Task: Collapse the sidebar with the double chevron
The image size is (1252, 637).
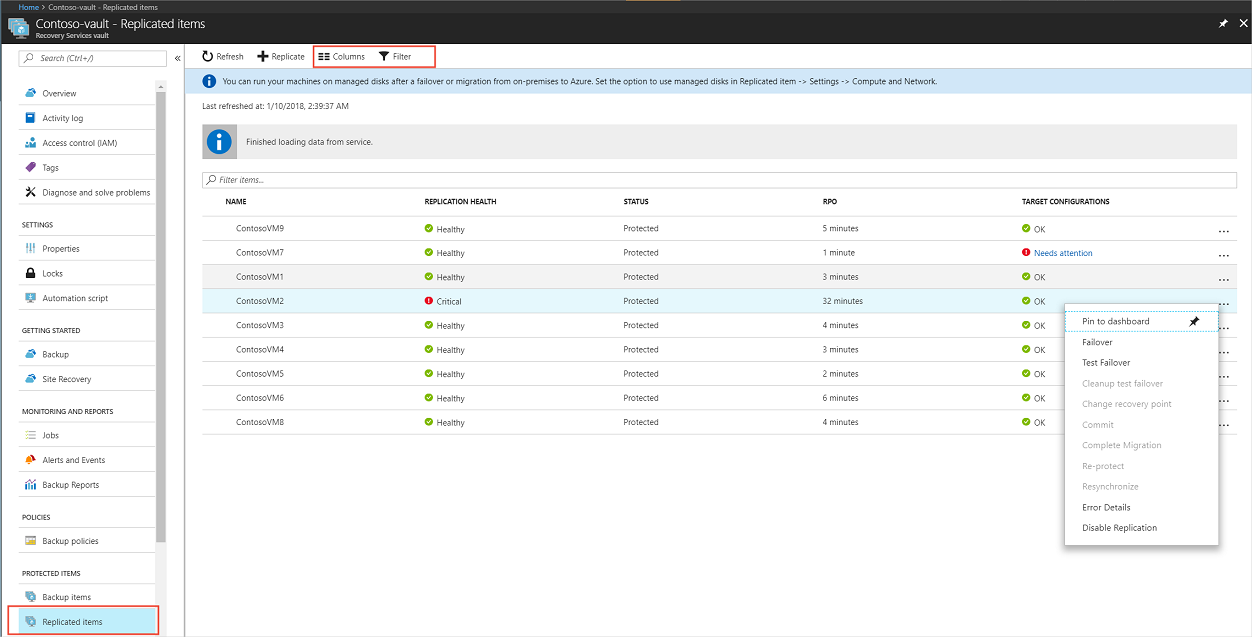Action: 177,57
